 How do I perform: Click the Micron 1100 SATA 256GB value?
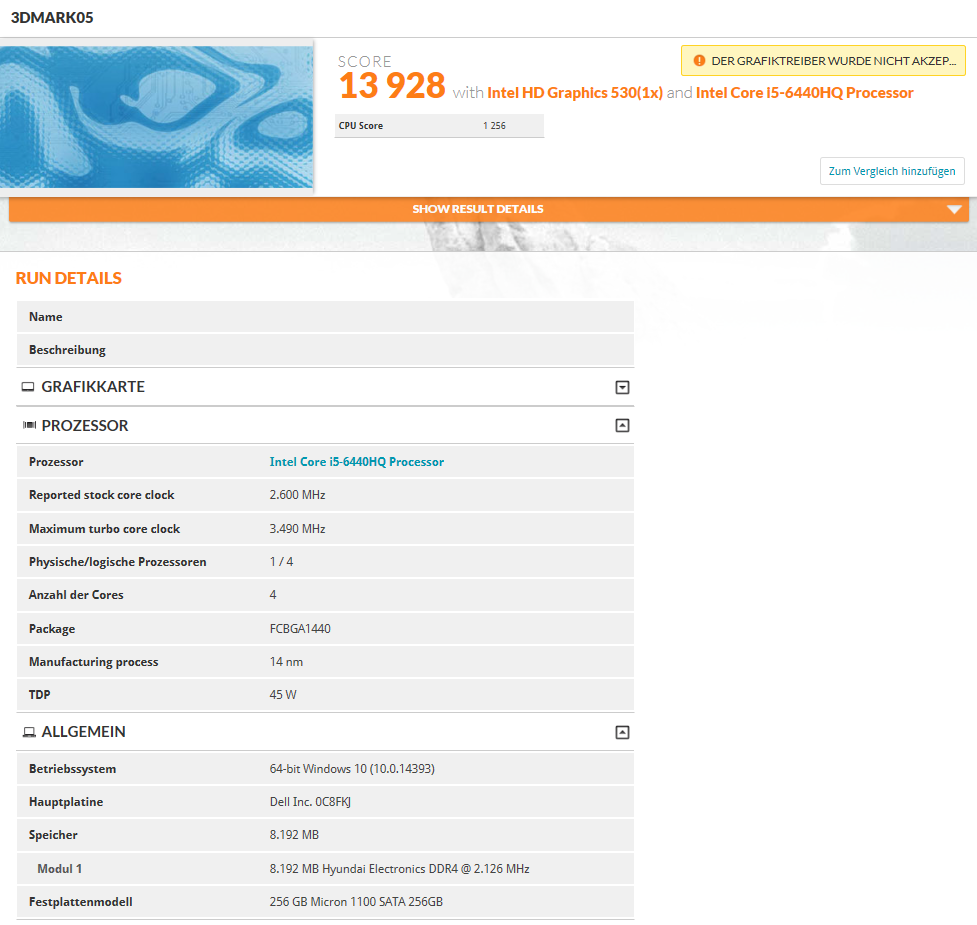tap(356, 901)
